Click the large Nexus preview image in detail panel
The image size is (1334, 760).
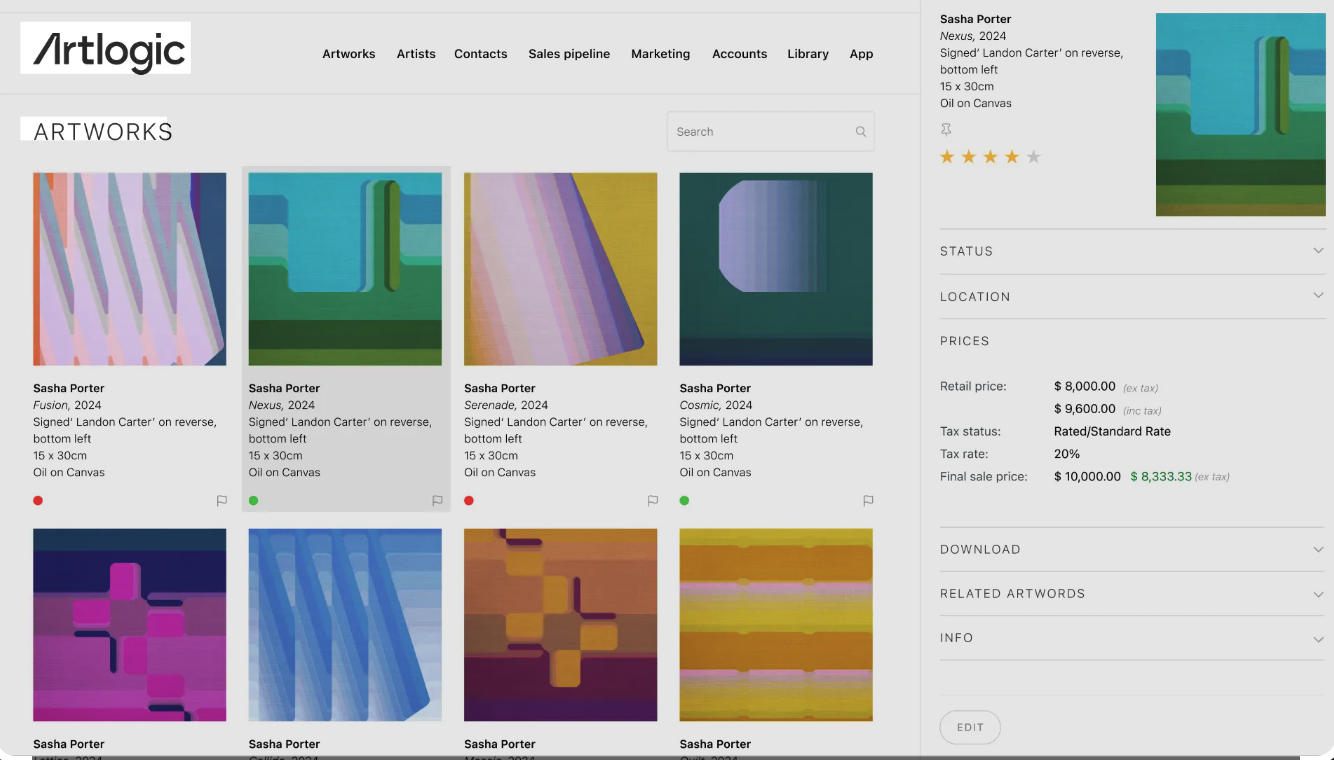1241,114
